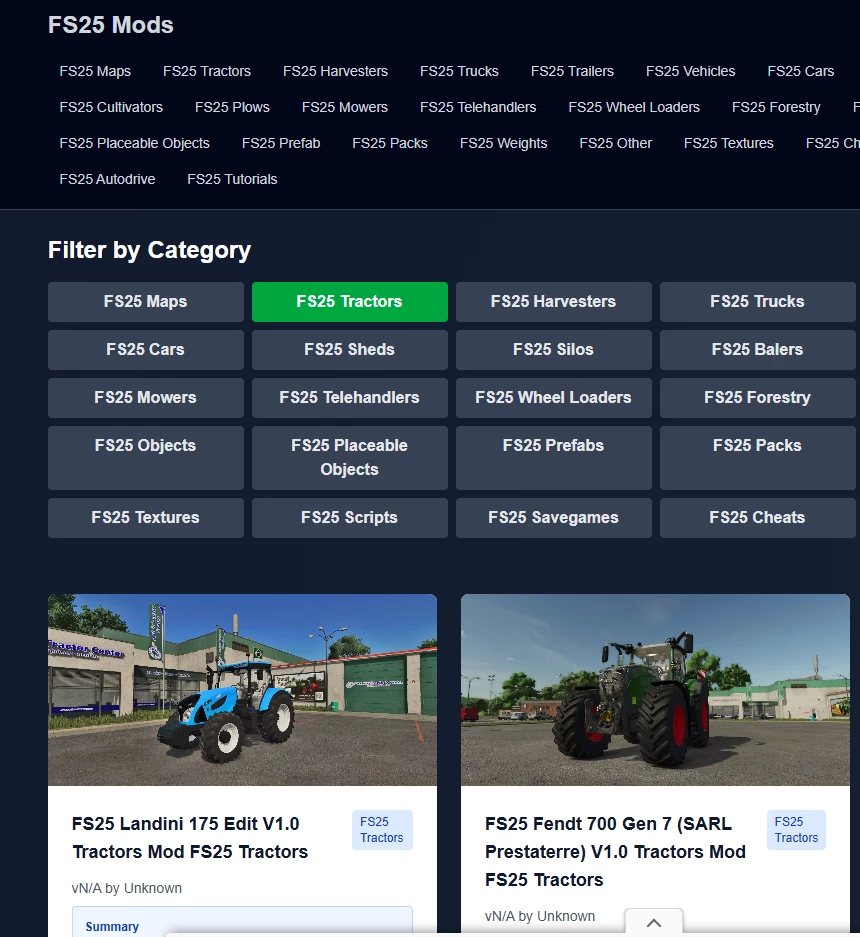860x937 pixels.
Task: Click 'vN/A by Unknown' under Fendt title
Action: pyautogui.click(x=540, y=917)
